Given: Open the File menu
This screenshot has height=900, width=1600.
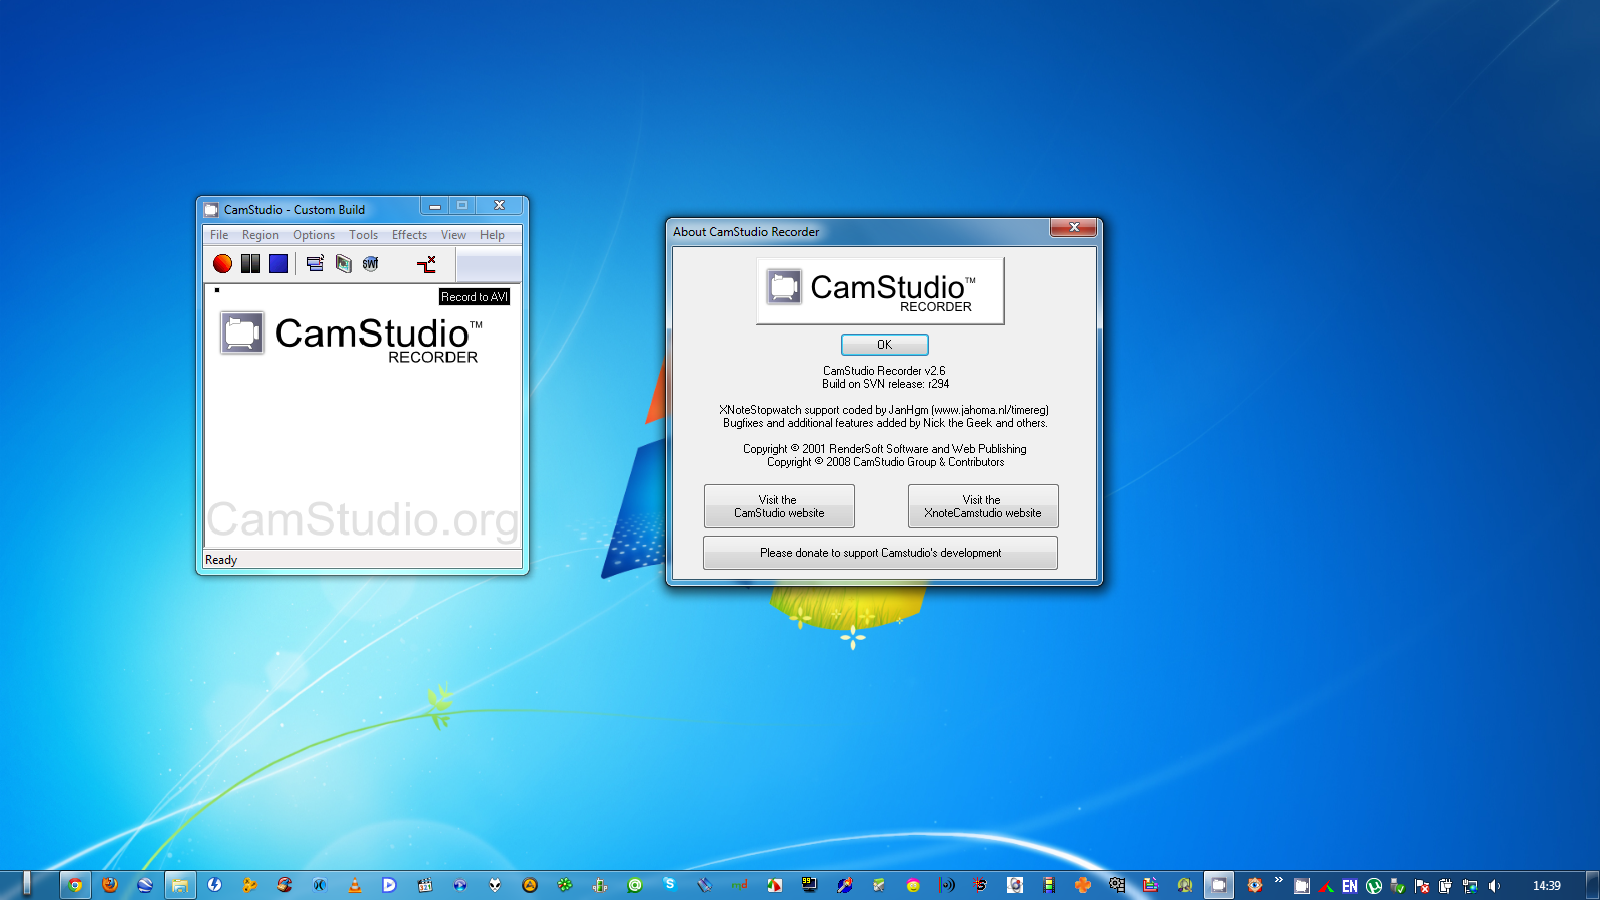Looking at the screenshot, I should 219,235.
